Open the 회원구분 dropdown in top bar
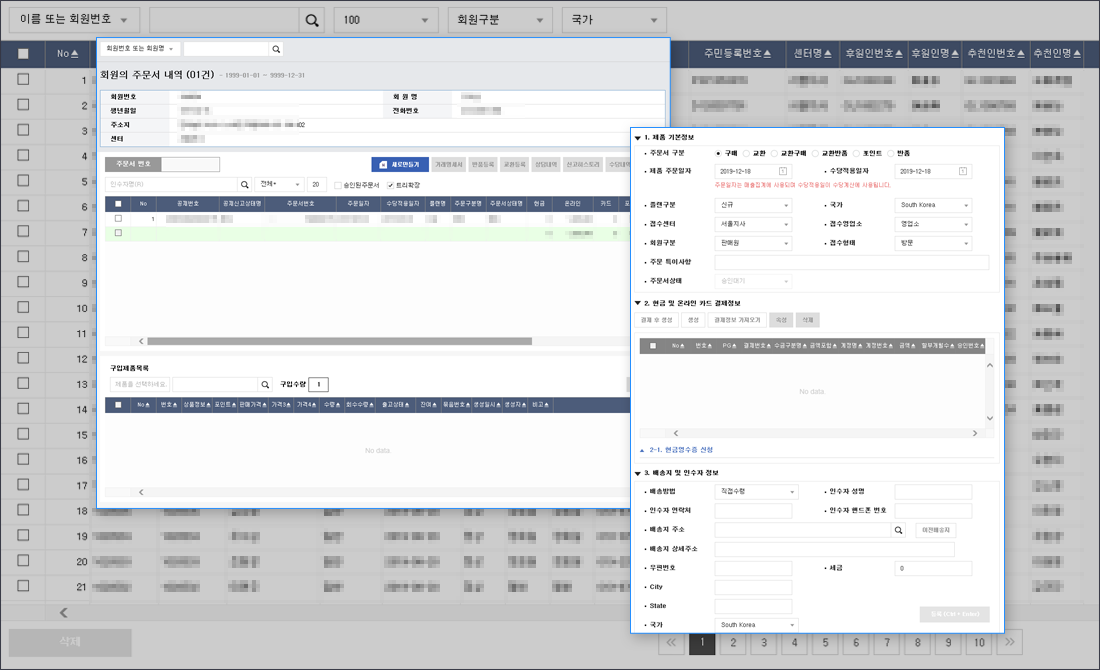The height and width of the screenshot is (670, 1100). click(x=500, y=20)
